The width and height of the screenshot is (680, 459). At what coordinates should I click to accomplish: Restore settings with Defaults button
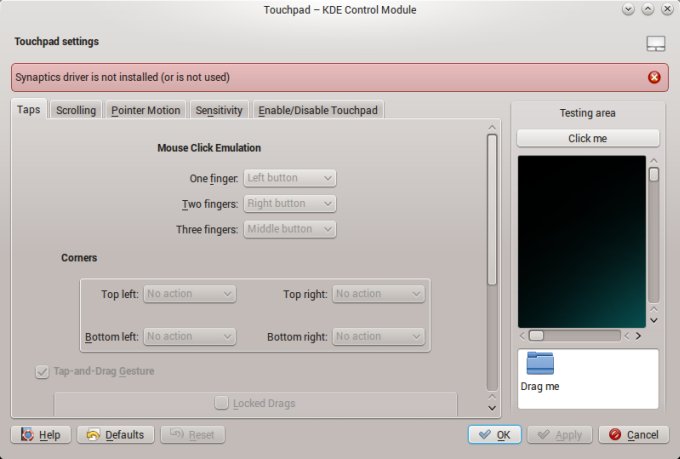[x=115, y=435]
